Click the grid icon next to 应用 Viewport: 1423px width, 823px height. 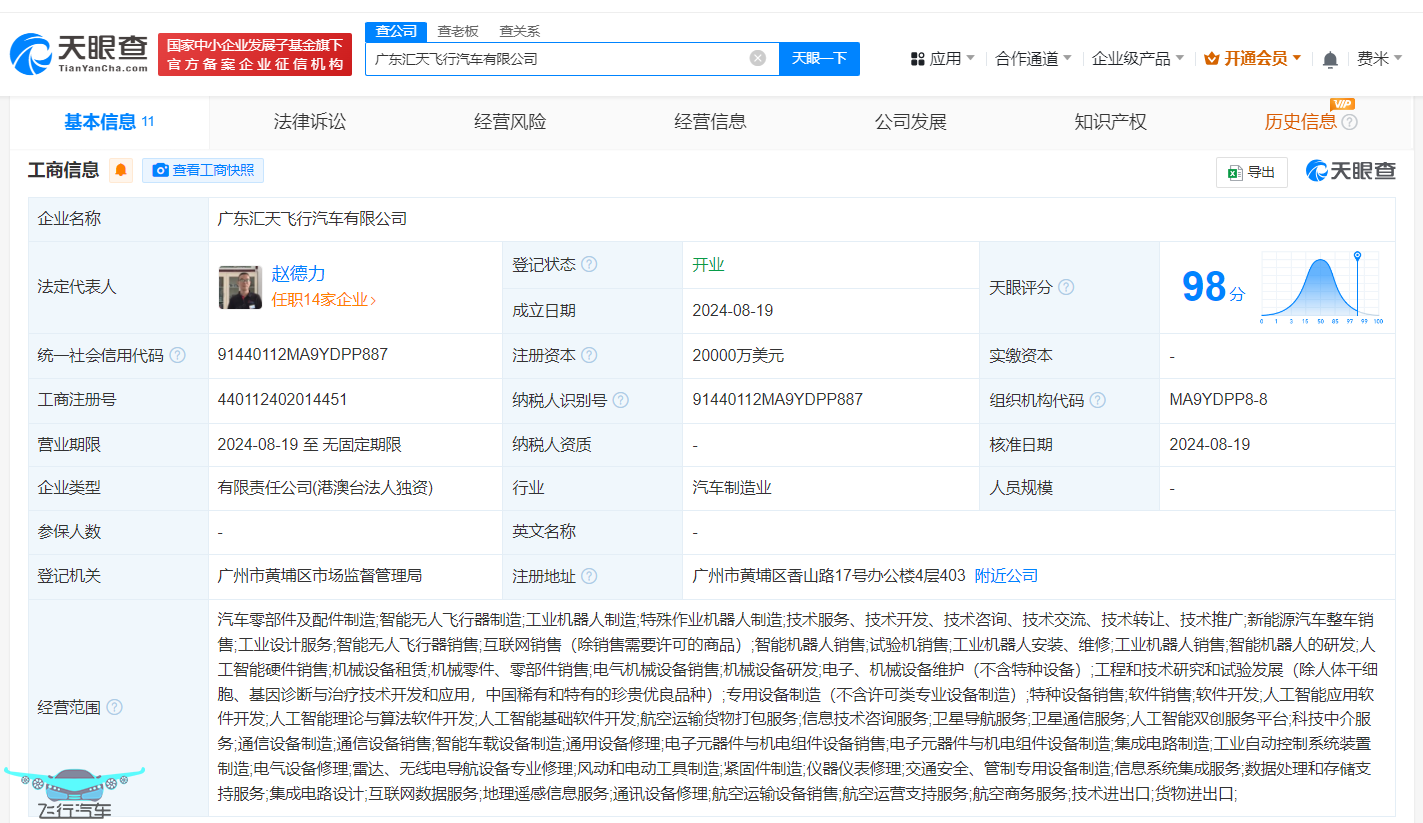917,59
